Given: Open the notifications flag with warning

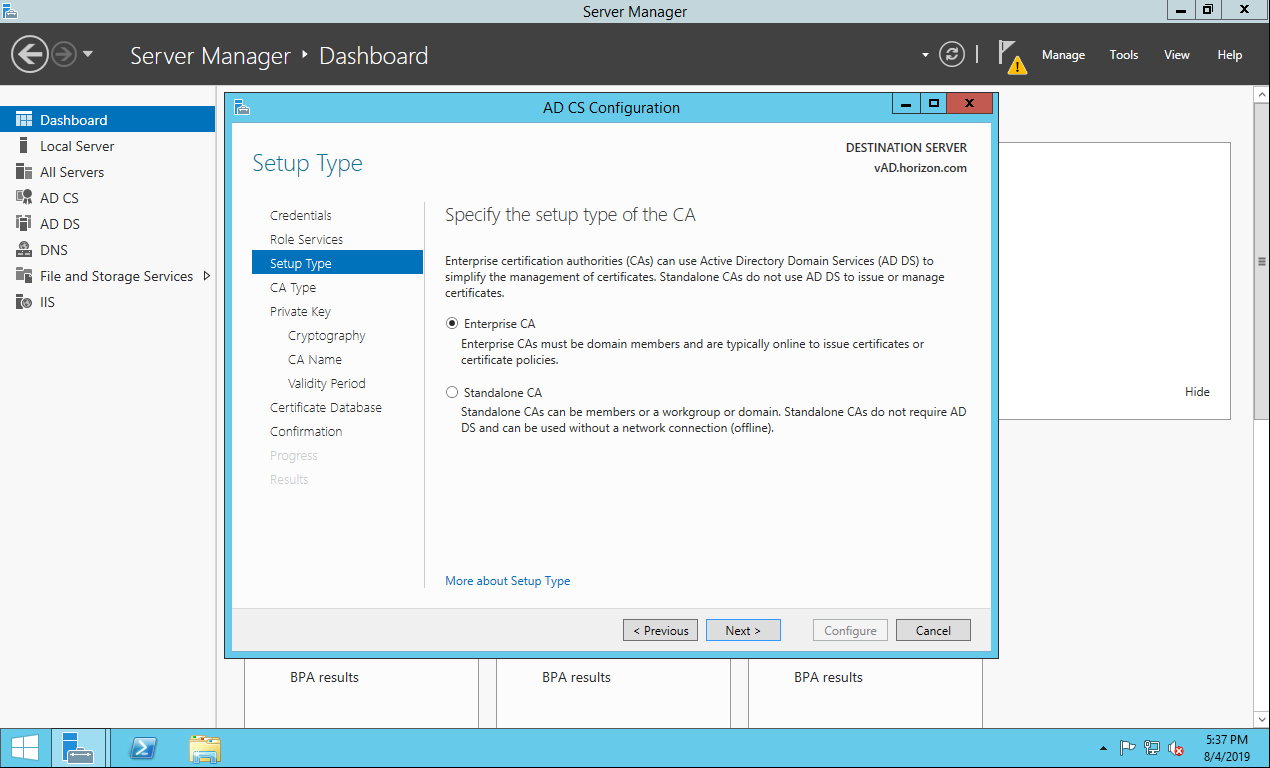Looking at the screenshot, I should click(x=1011, y=56).
